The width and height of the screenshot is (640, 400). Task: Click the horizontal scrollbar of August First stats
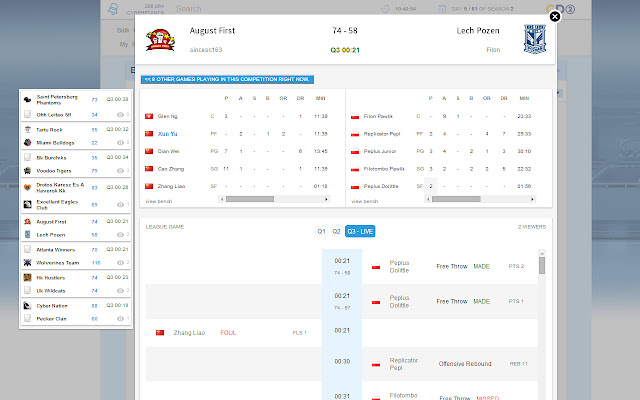click(250, 199)
